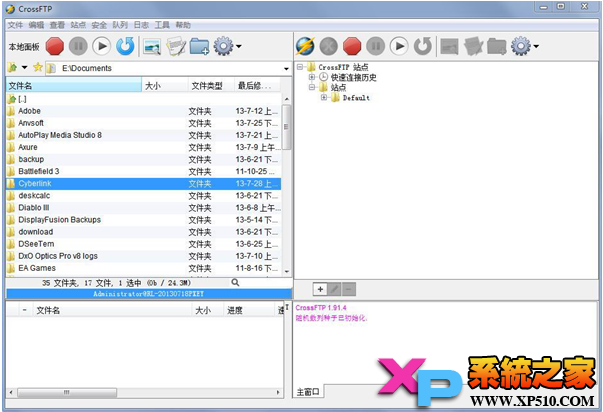Sort local list by 文件名 column header
603x412 pixels.
point(74,85)
